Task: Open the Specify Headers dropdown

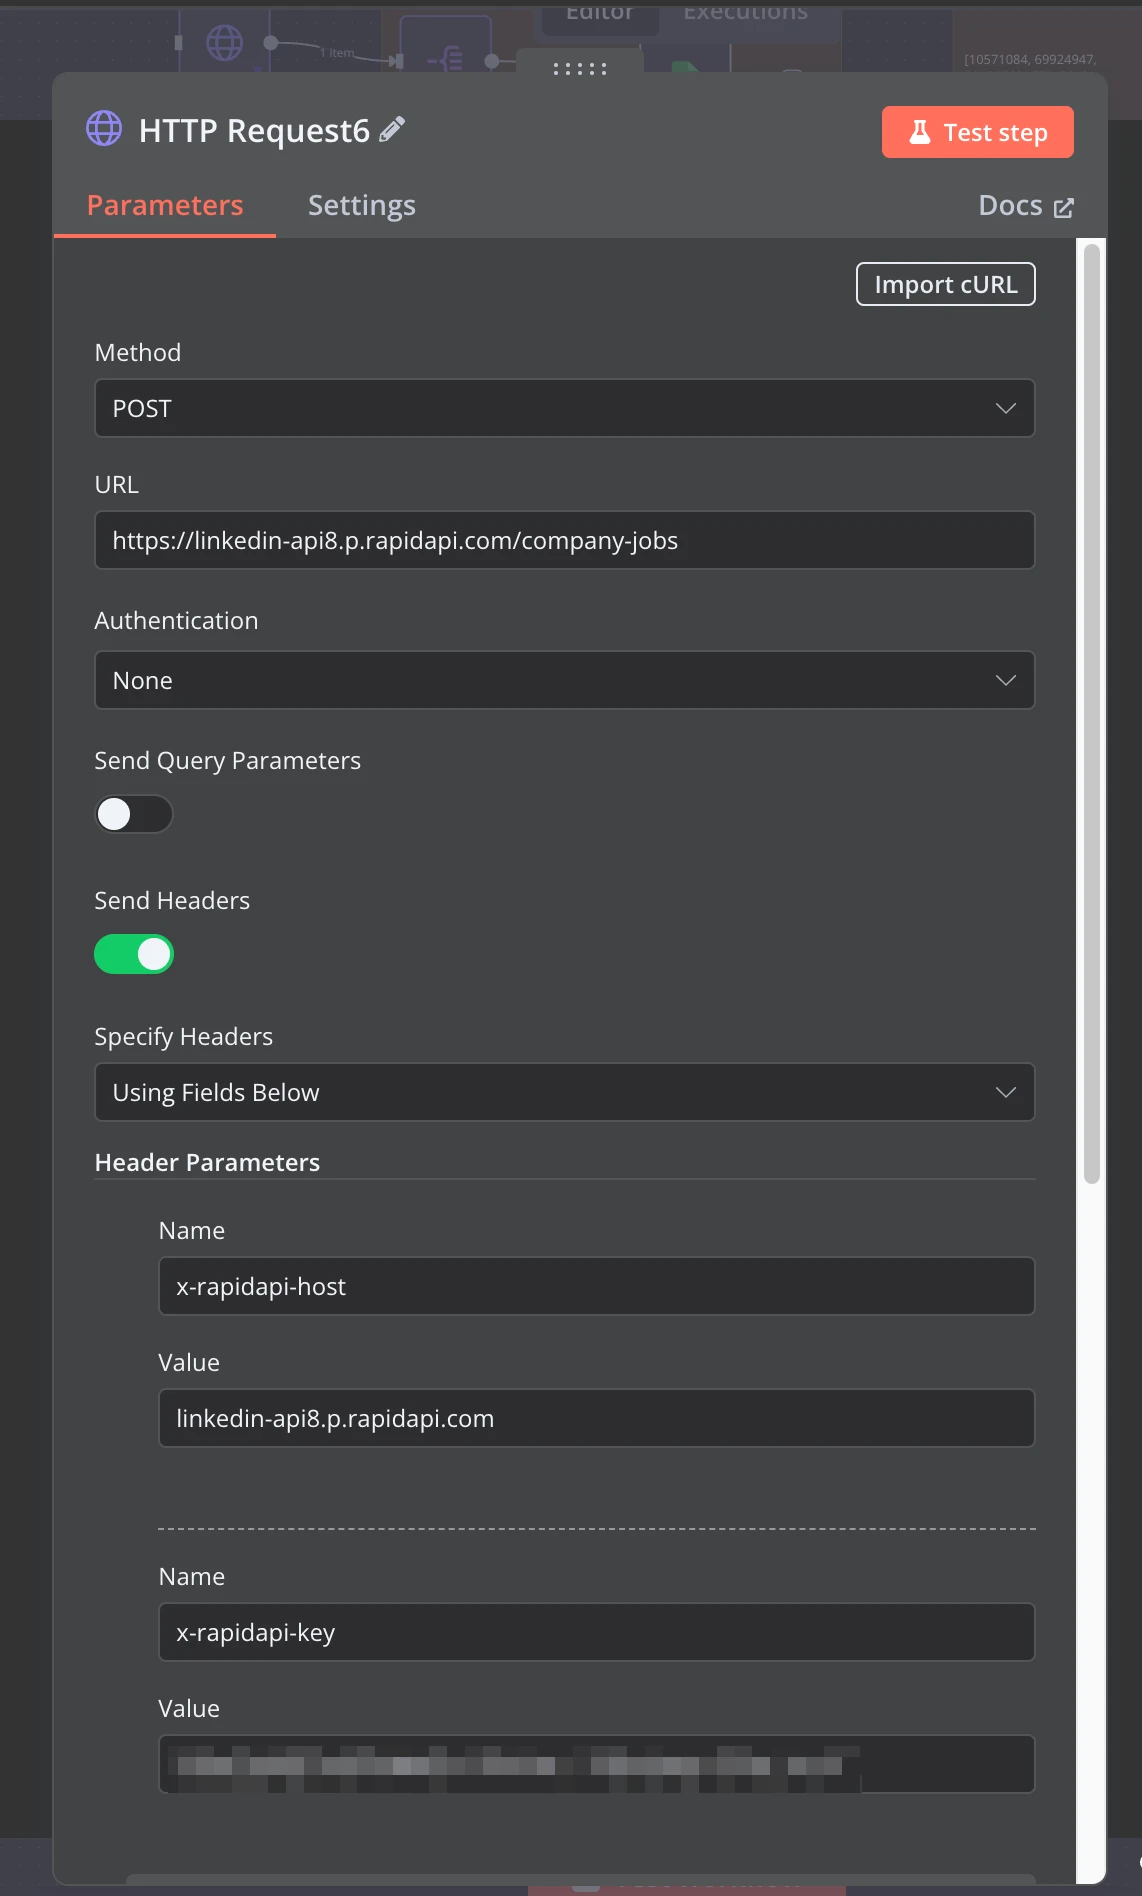Action: (564, 1092)
